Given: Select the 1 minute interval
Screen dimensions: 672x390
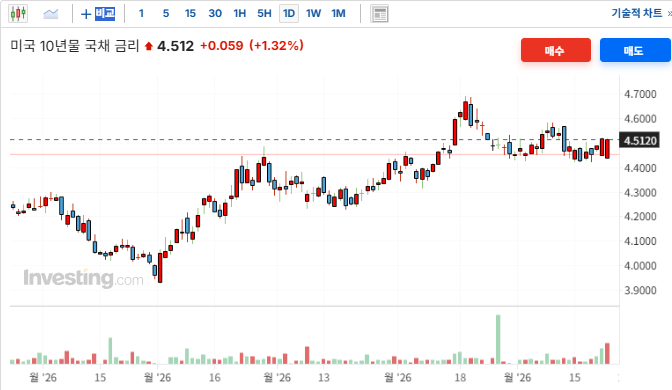Looking at the screenshot, I should [141, 14].
